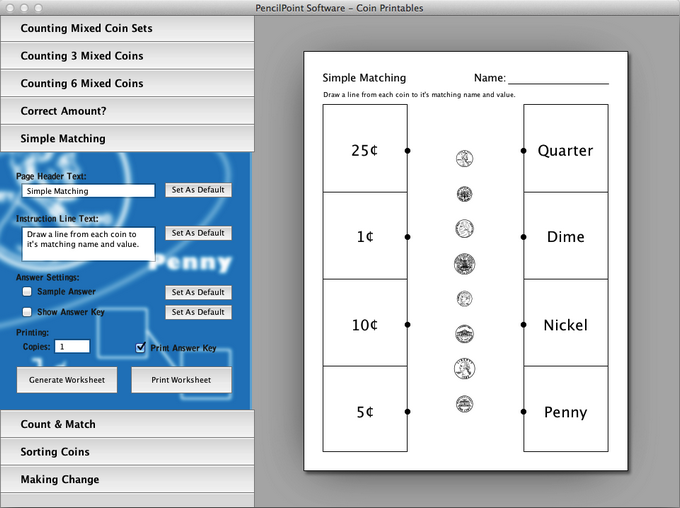This screenshot has width=680, height=508.
Task: Expand the Counting Mixed Coin Sets section
Action: pos(127,28)
